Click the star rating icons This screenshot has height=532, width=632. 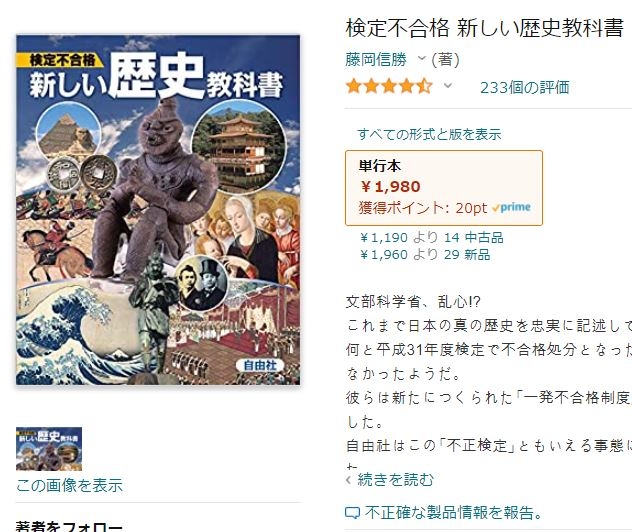click(x=389, y=87)
